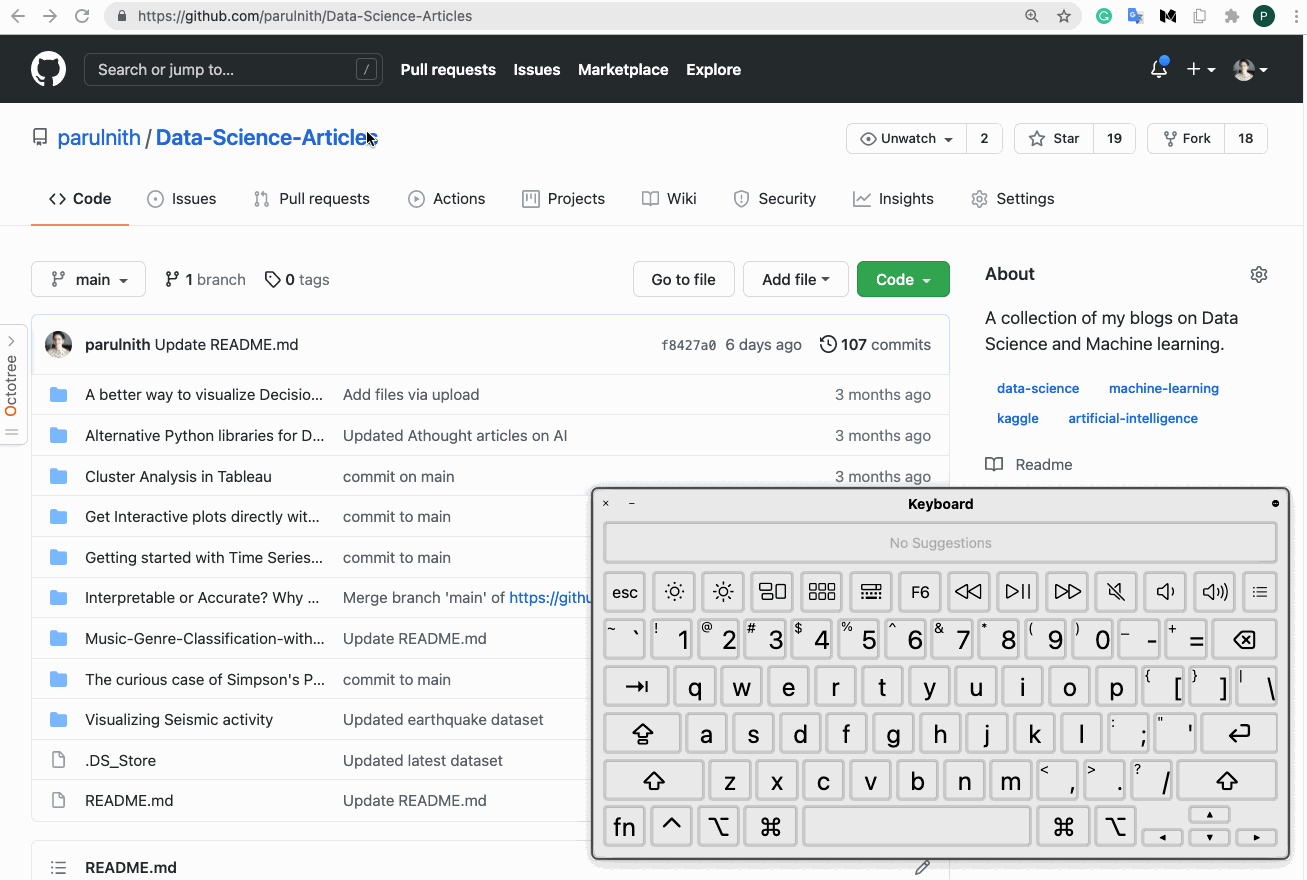Switch to the Wiki tab

[669, 199]
